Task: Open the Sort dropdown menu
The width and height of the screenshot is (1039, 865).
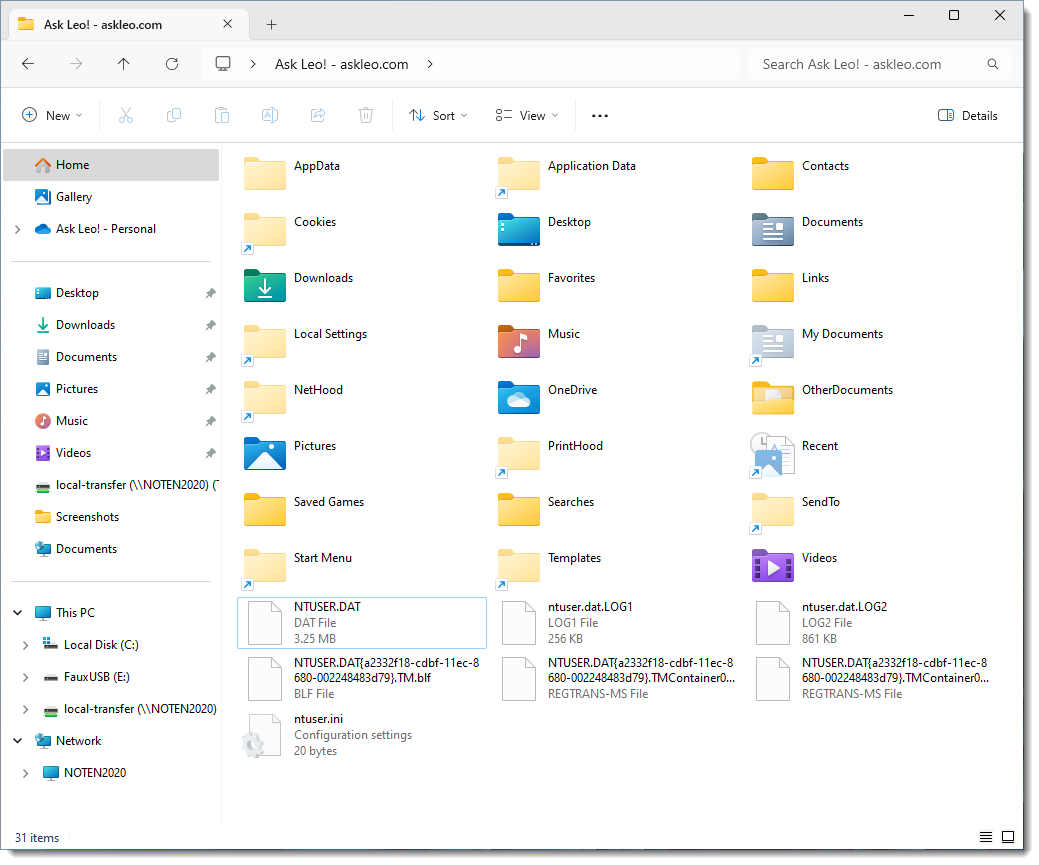Action: pyautogui.click(x=438, y=116)
